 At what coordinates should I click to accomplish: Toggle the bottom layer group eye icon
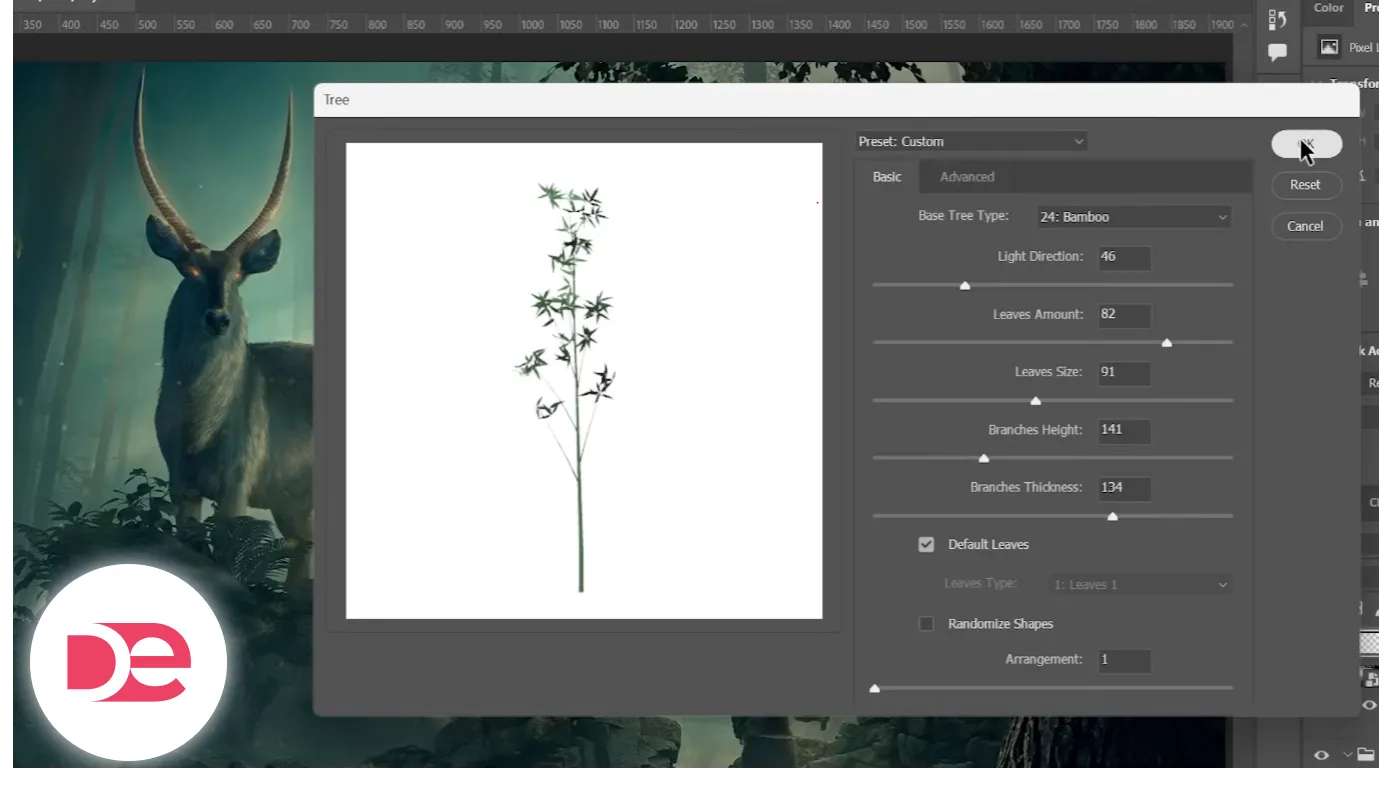click(x=1321, y=755)
